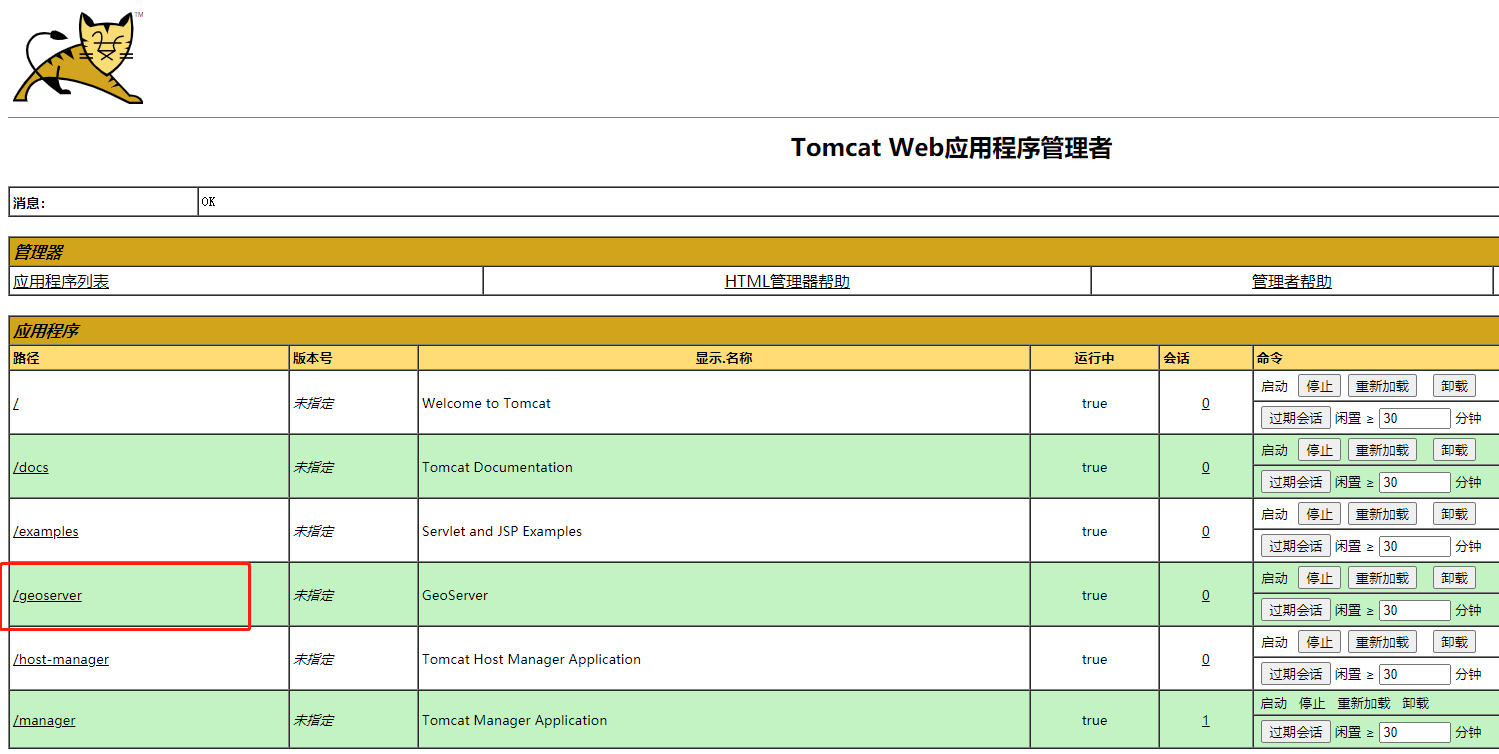Click the idle minutes field for /docs
1499x754 pixels.
(1414, 481)
